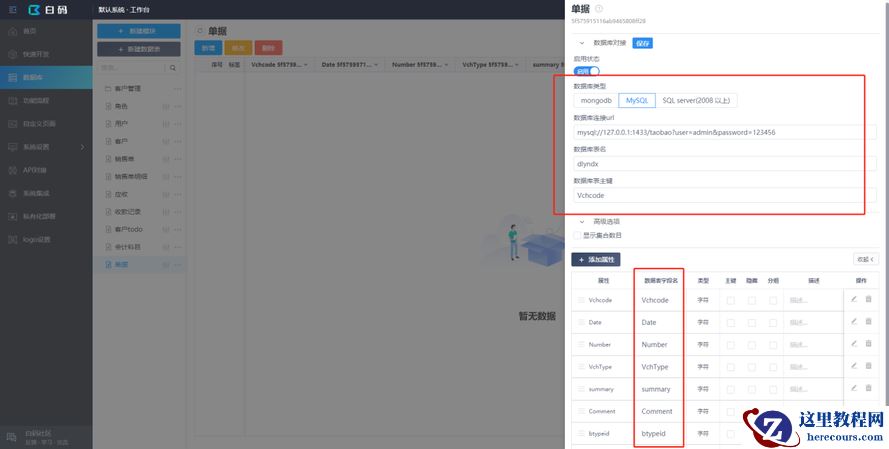Image resolution: width=889 pixels, height=449 pixels.
Task: Open the more-options dots for 客户todo table
Action: (177, 230)
